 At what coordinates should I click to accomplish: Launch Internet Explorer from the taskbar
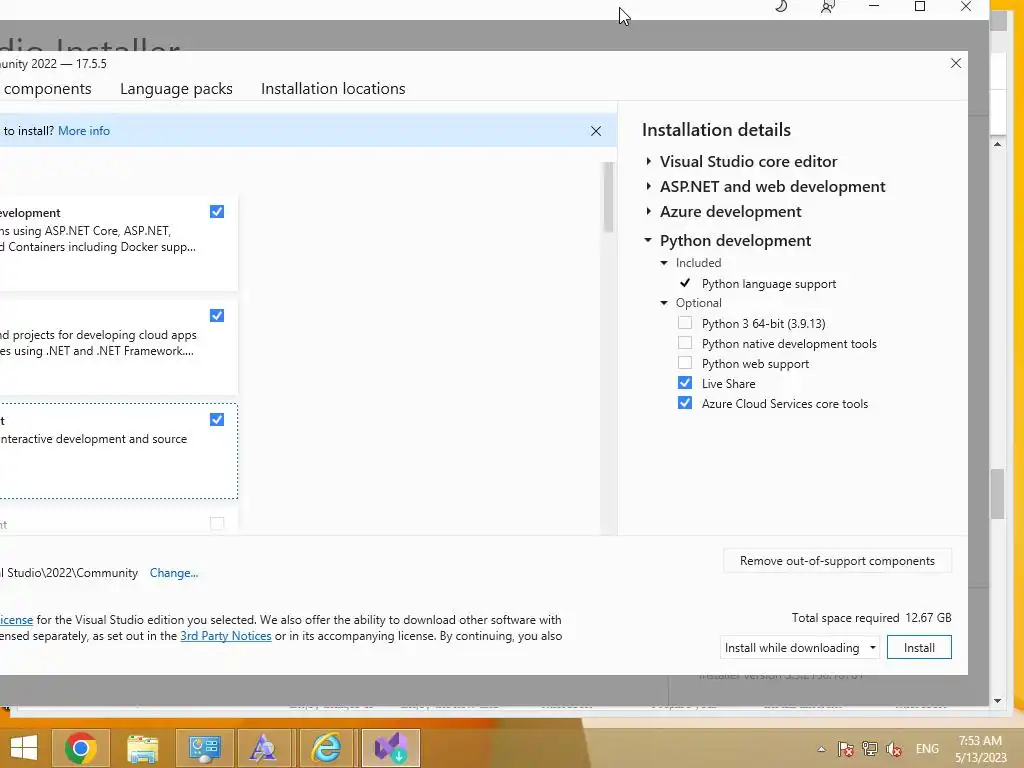point(325,748)
